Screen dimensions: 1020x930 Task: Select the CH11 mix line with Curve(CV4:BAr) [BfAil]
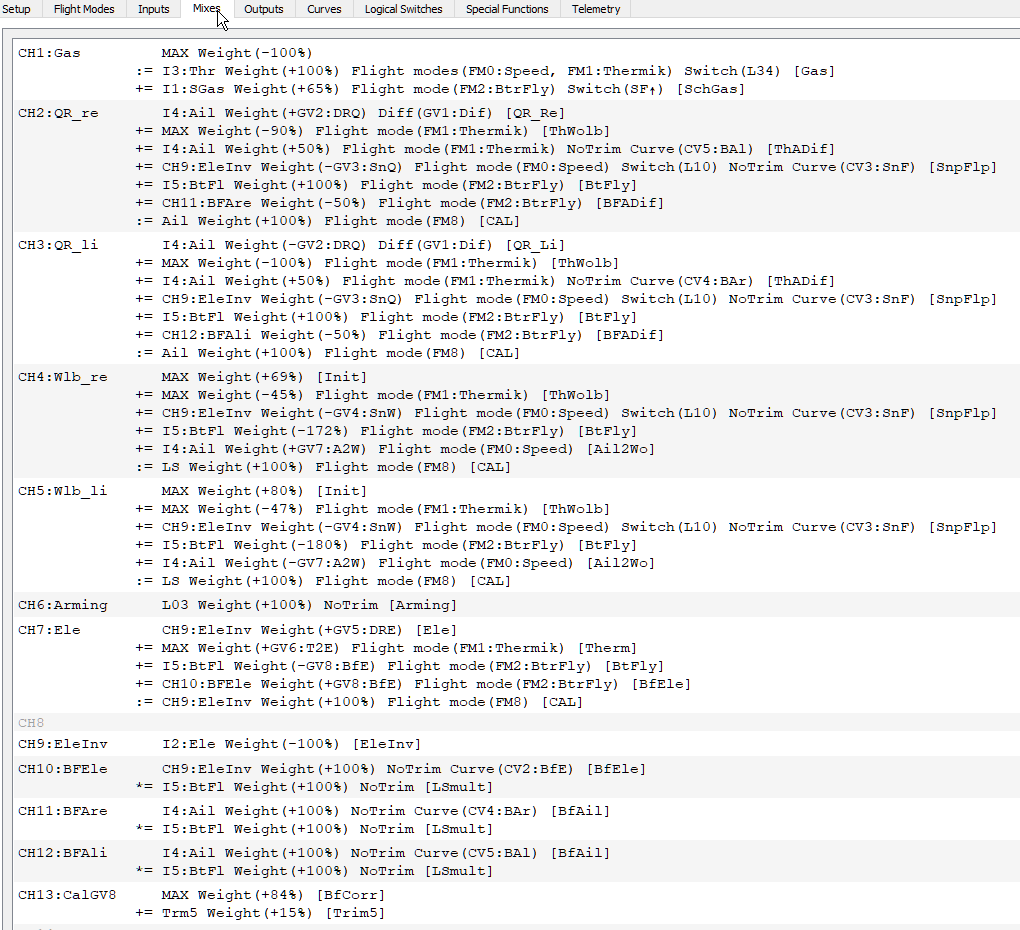point(386,811)
